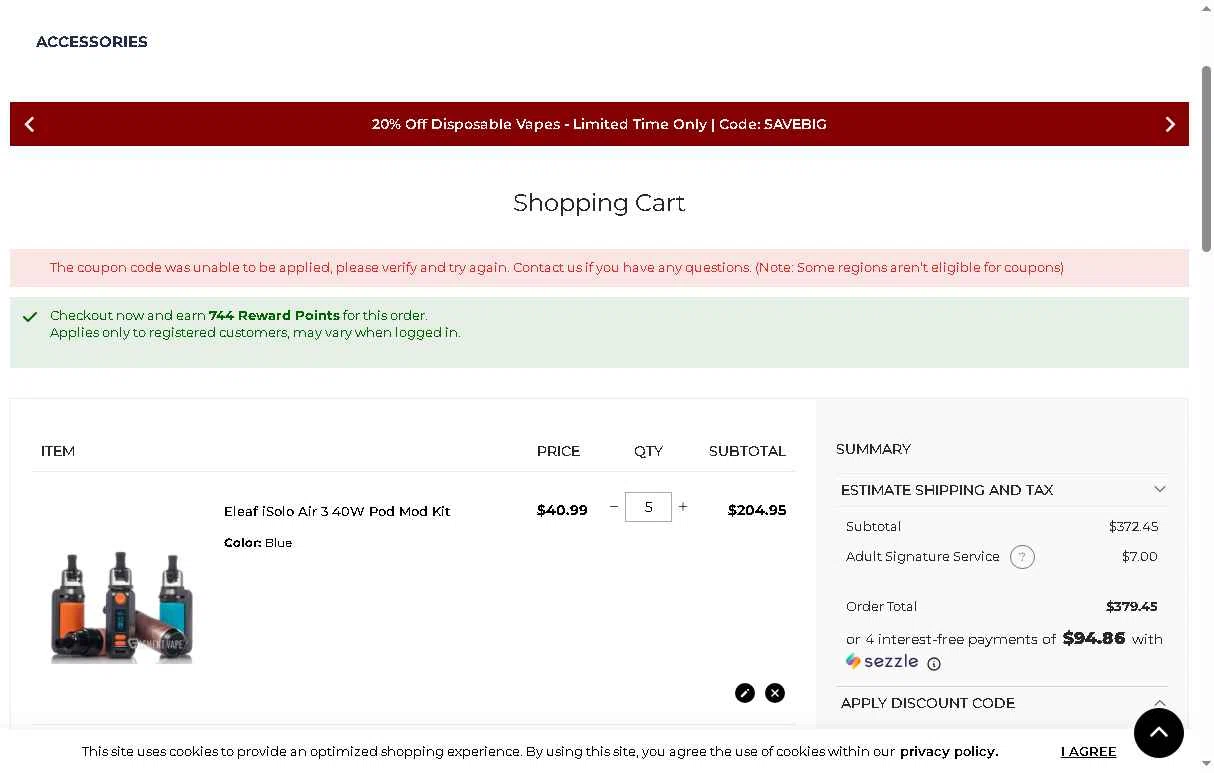Select the 744 Reward Points text

pos(274,315)
